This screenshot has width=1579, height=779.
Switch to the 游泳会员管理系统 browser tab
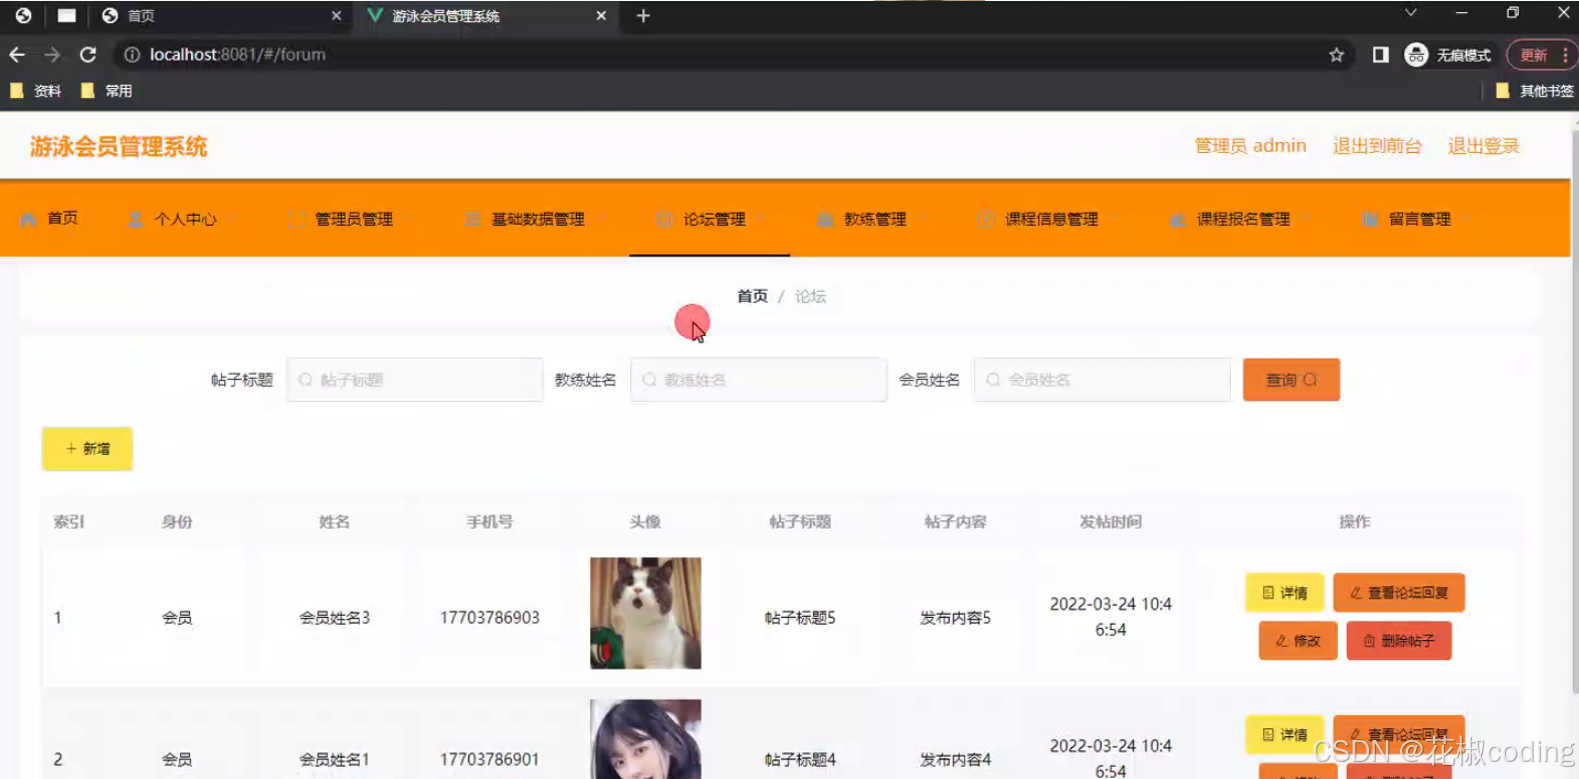[487, 16]
